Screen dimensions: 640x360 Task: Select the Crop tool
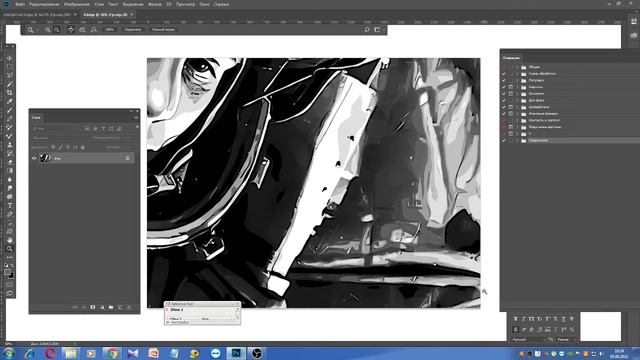10,93
